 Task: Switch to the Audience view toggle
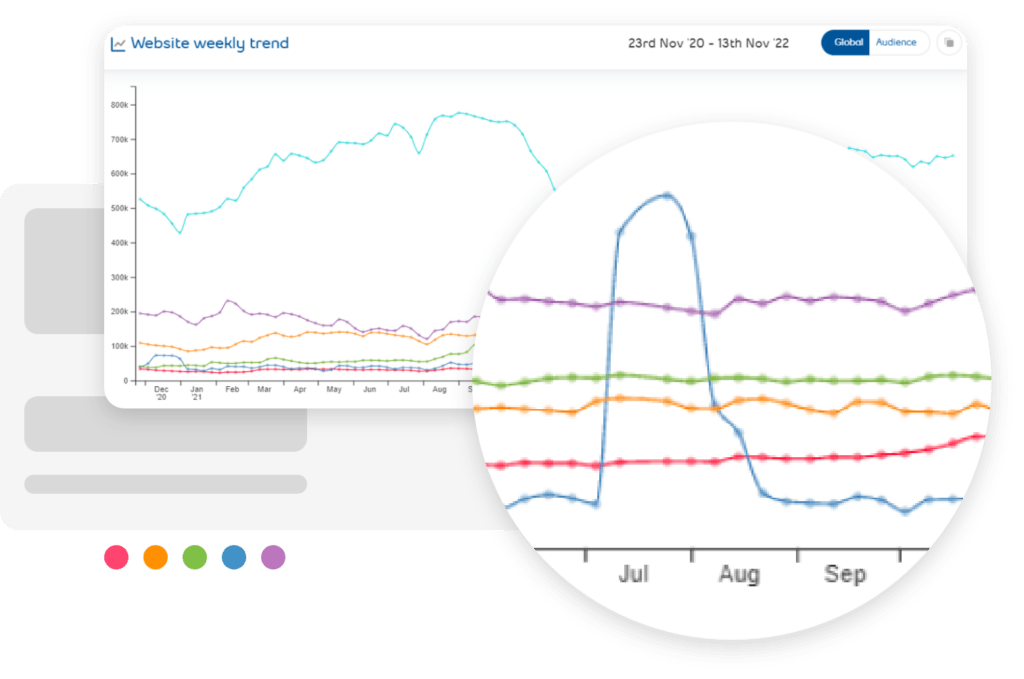[x=897, y=42]
